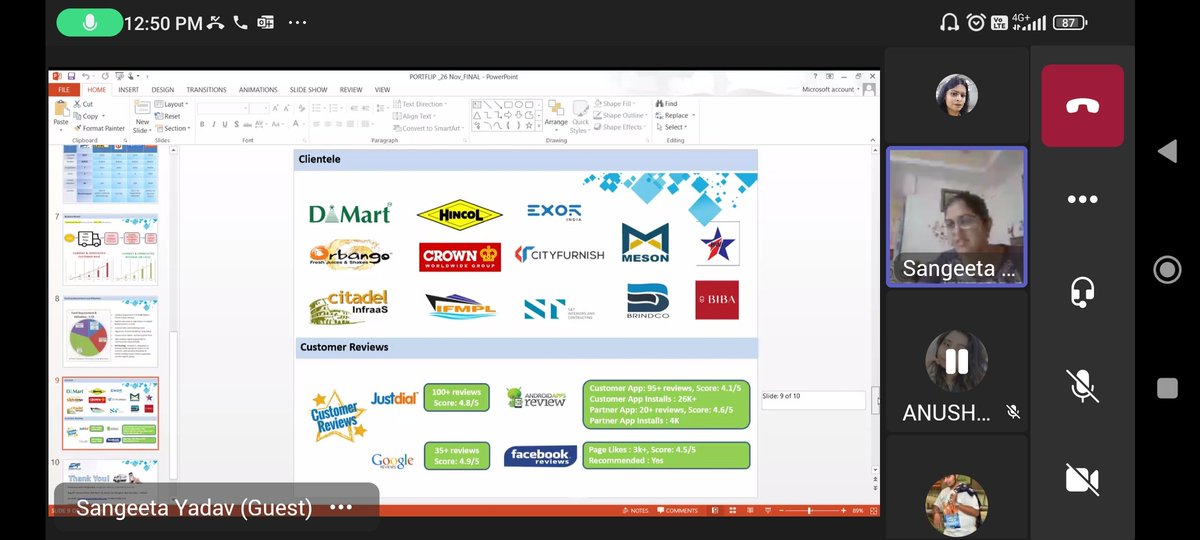Click the Save icon in quick access toolbar
The height and width of the screenshot is (540, 1200).
click(x=70, y=76)
